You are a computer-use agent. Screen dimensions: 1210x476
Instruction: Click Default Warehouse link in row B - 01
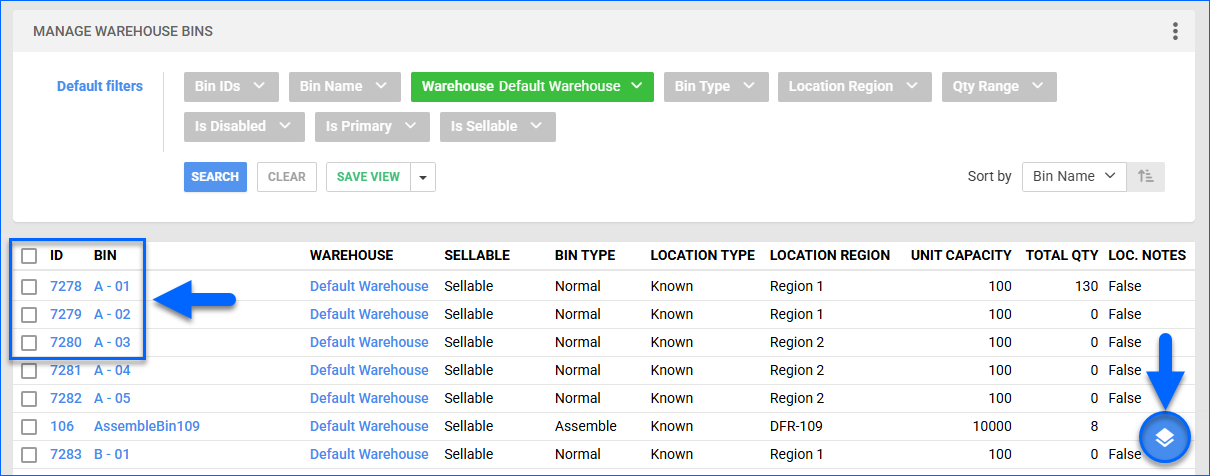369,454
